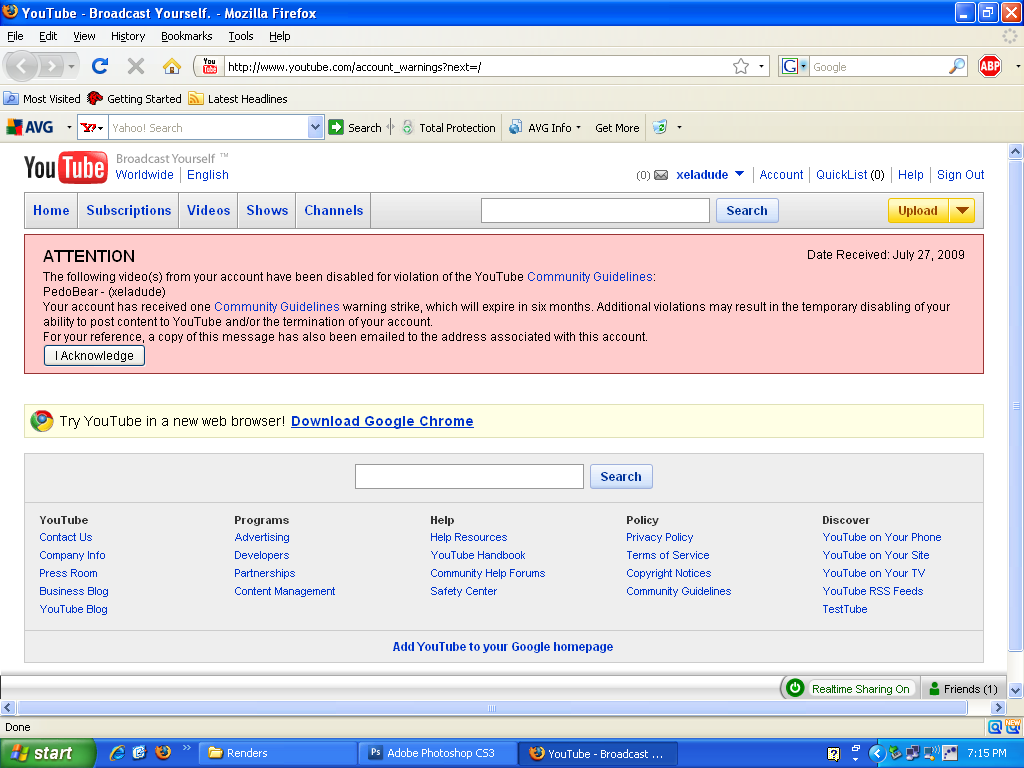Bookmark page with the star icon
1024x768 pixels.
tap(741, 66)
